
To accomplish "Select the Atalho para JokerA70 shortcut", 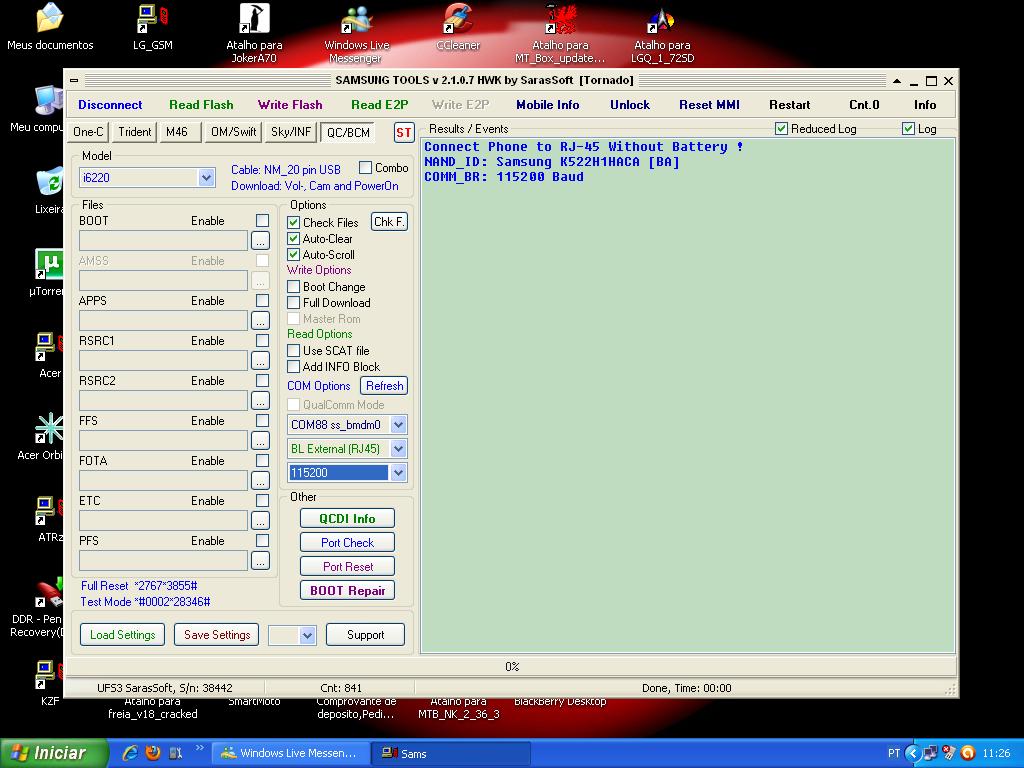I will (x=254, y=33).
